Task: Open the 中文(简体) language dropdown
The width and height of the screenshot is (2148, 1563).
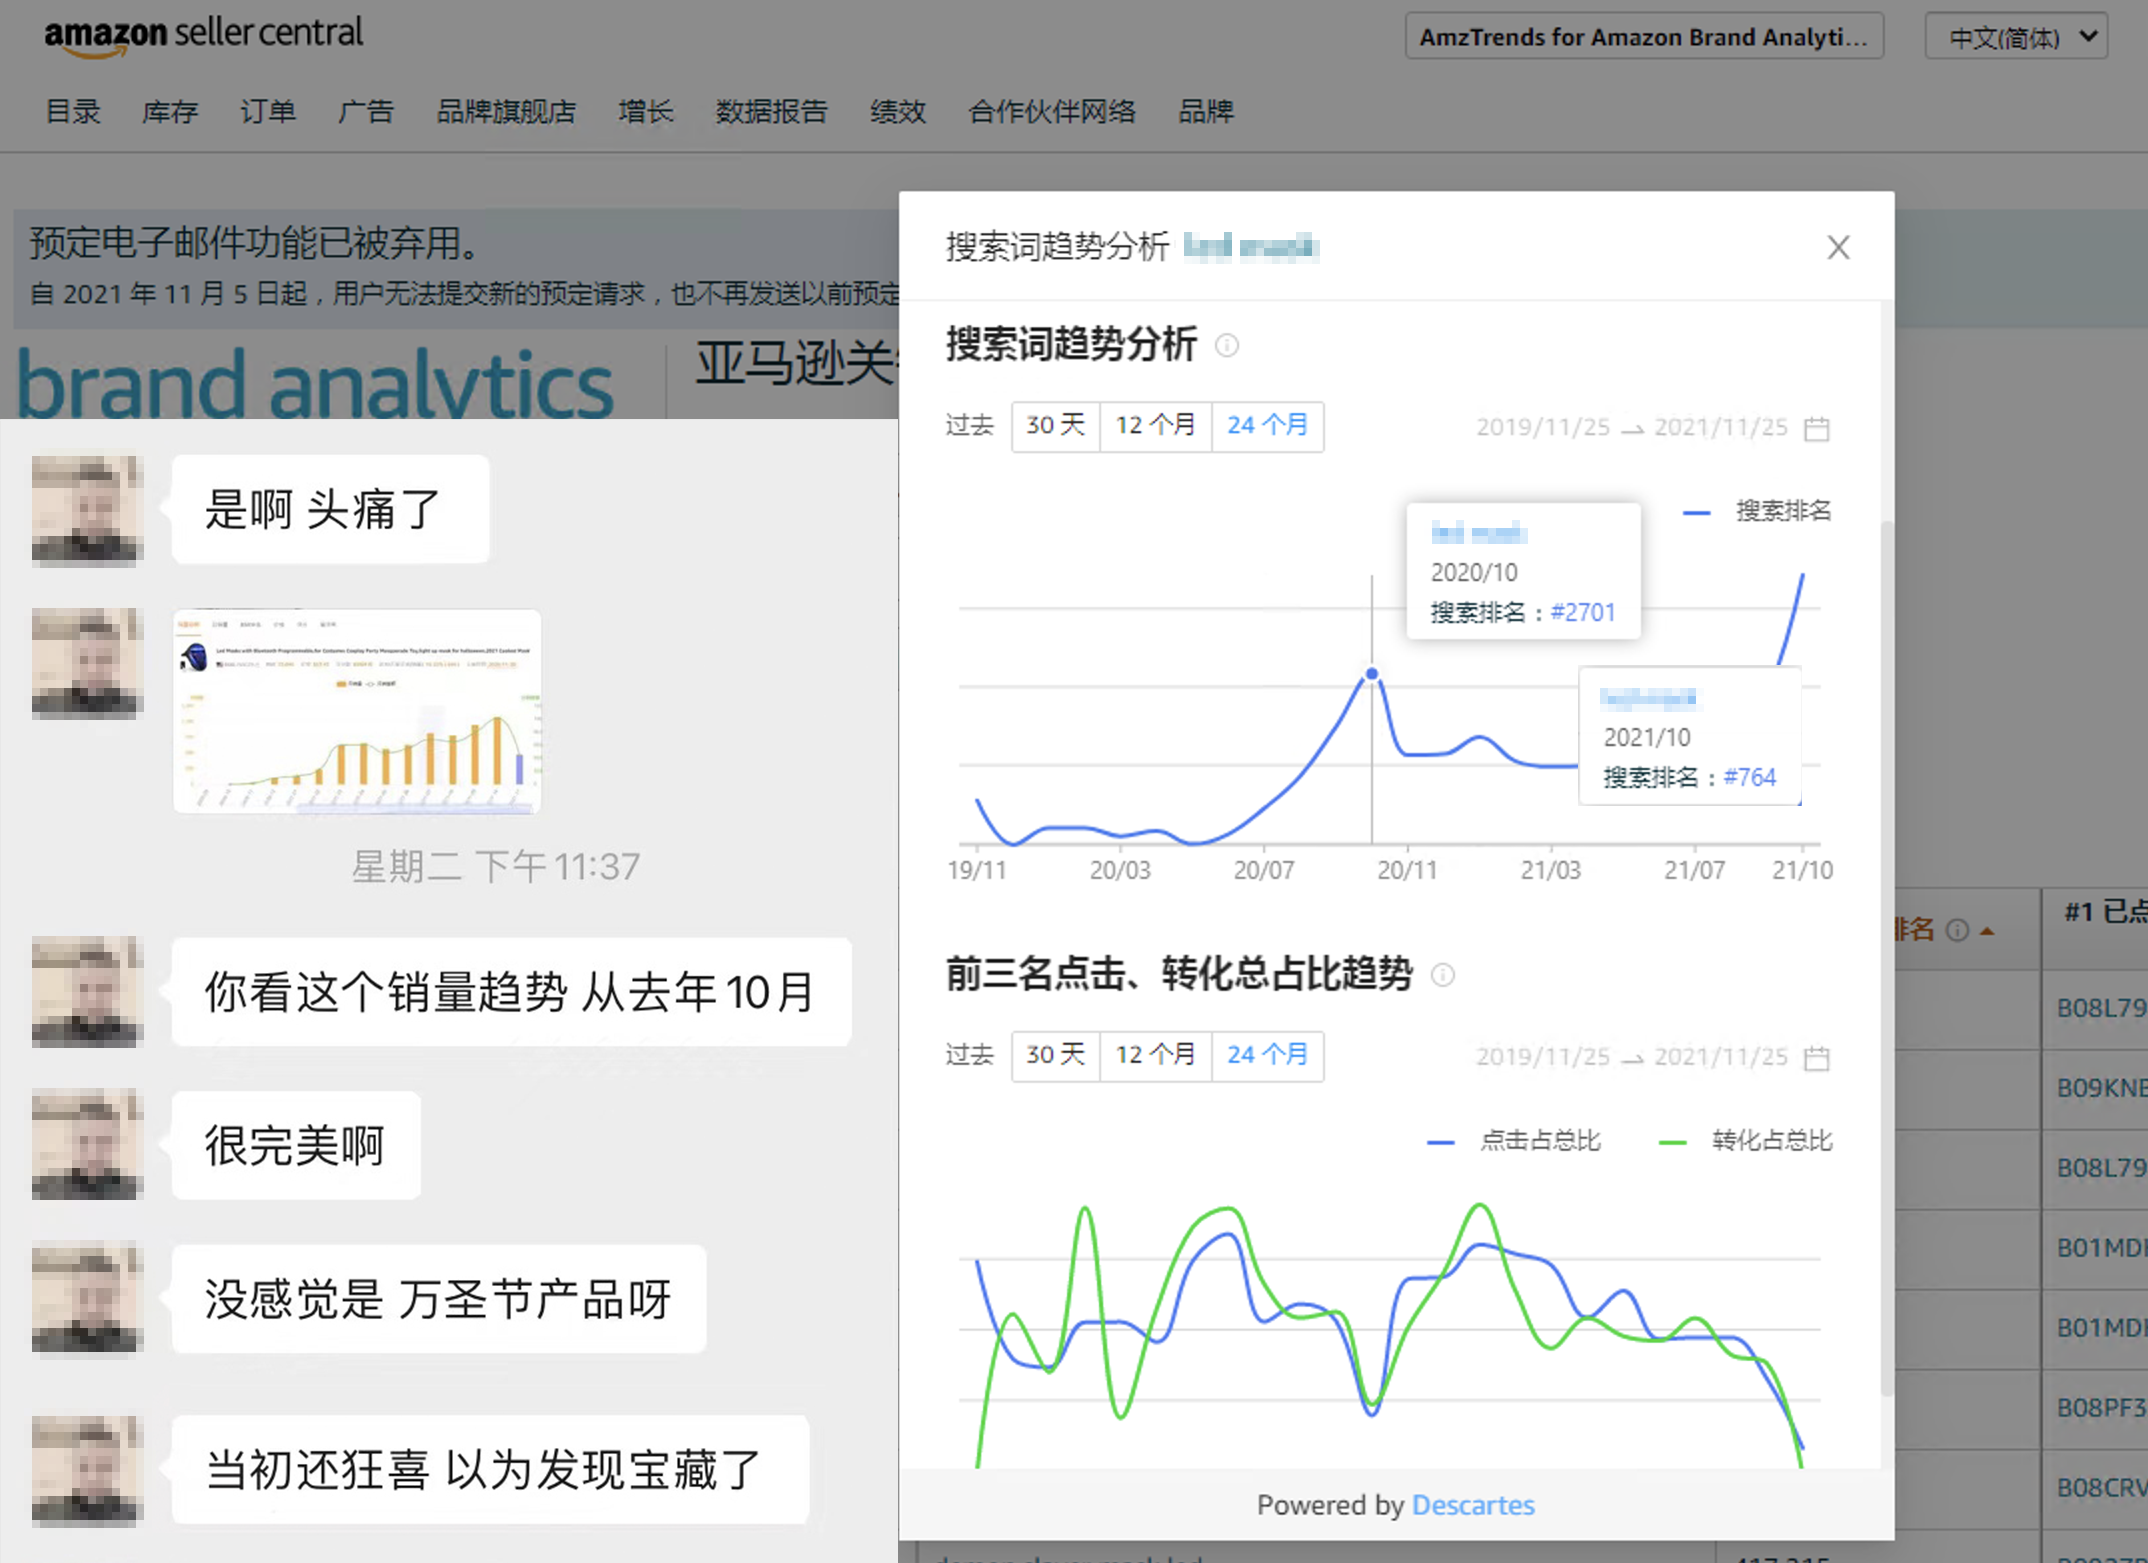Action: tap(2016, 37)
